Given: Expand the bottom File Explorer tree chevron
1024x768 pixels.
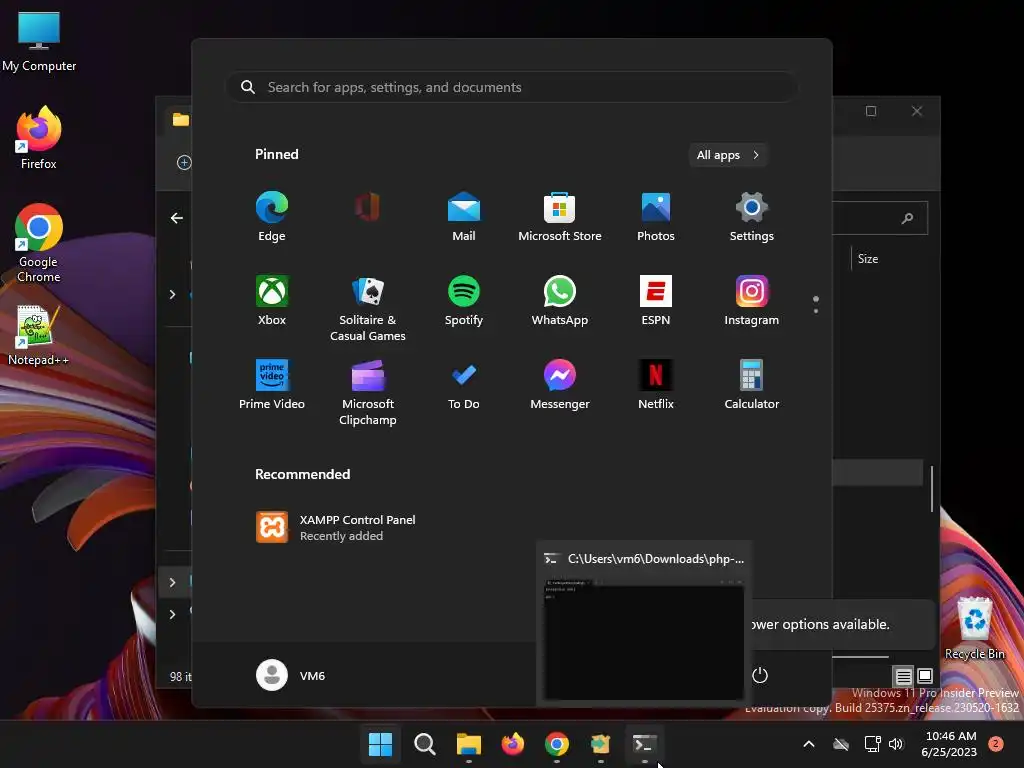Looking at the screenshot, I should (172, 615).
